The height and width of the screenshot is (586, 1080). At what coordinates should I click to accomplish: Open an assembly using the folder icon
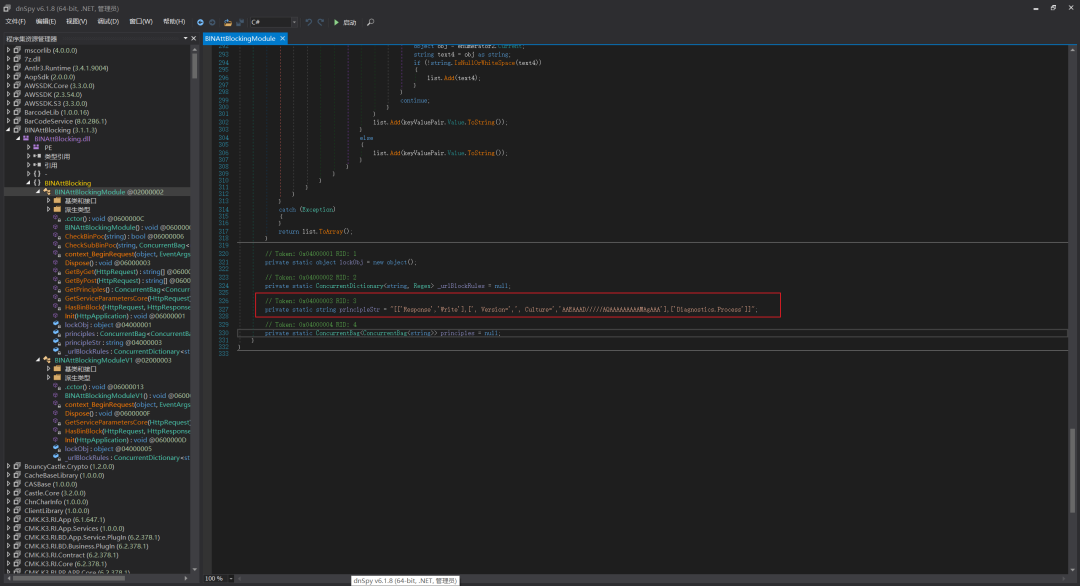click(x=227, y=22)
